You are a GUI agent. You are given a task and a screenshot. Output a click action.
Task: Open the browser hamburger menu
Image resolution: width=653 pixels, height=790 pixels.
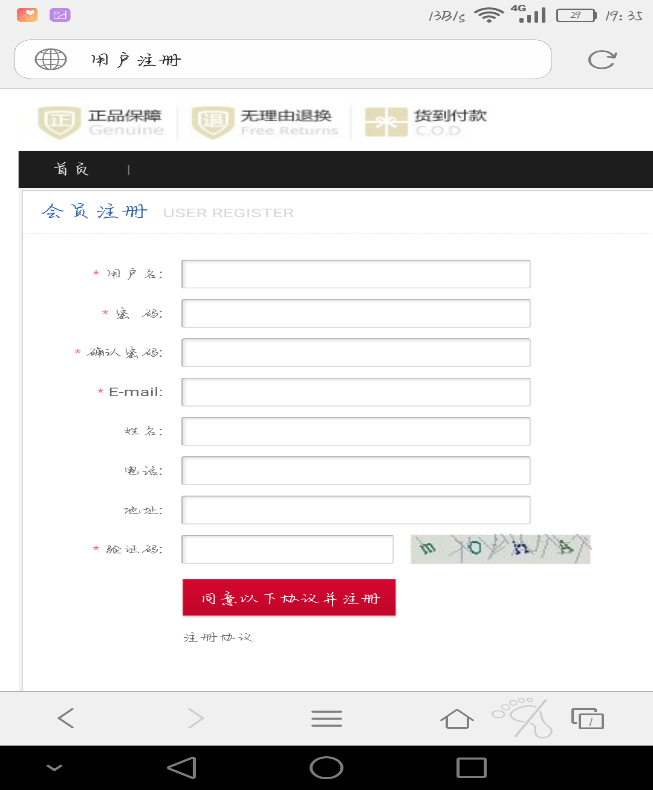pyautogui.click(x=326, y=718)
